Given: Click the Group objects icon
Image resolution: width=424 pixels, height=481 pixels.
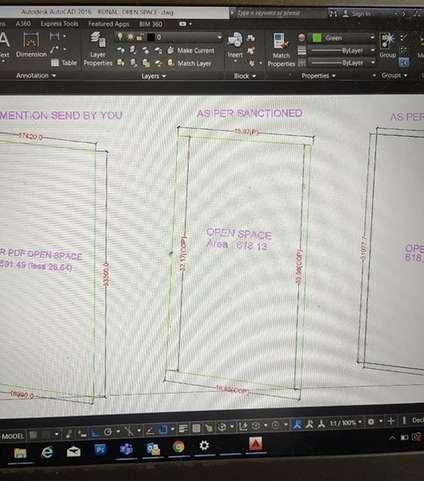Looking at the screenshot, I should 387,45.
